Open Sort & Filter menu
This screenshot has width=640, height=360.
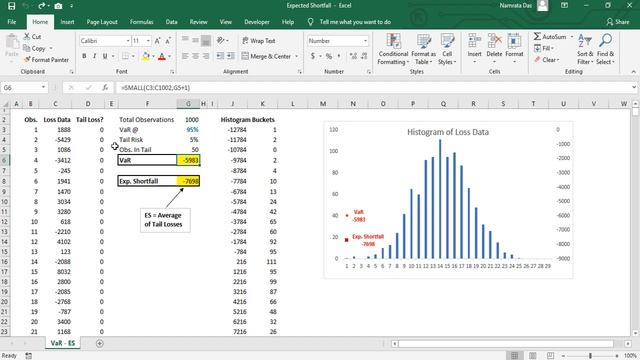coord(585,49)
